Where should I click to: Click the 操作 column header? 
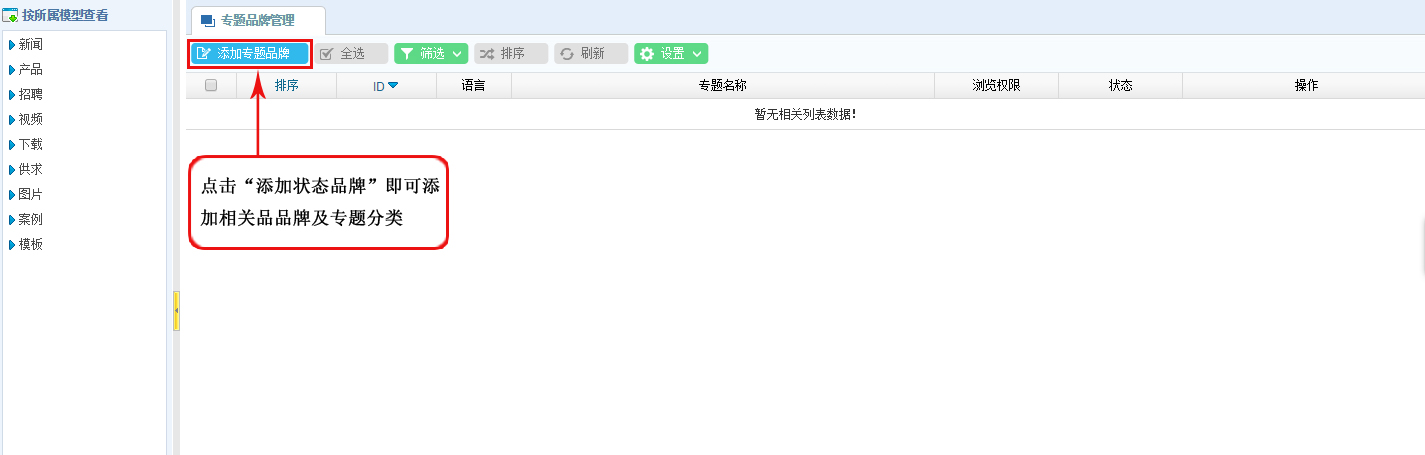[1306, 86]
